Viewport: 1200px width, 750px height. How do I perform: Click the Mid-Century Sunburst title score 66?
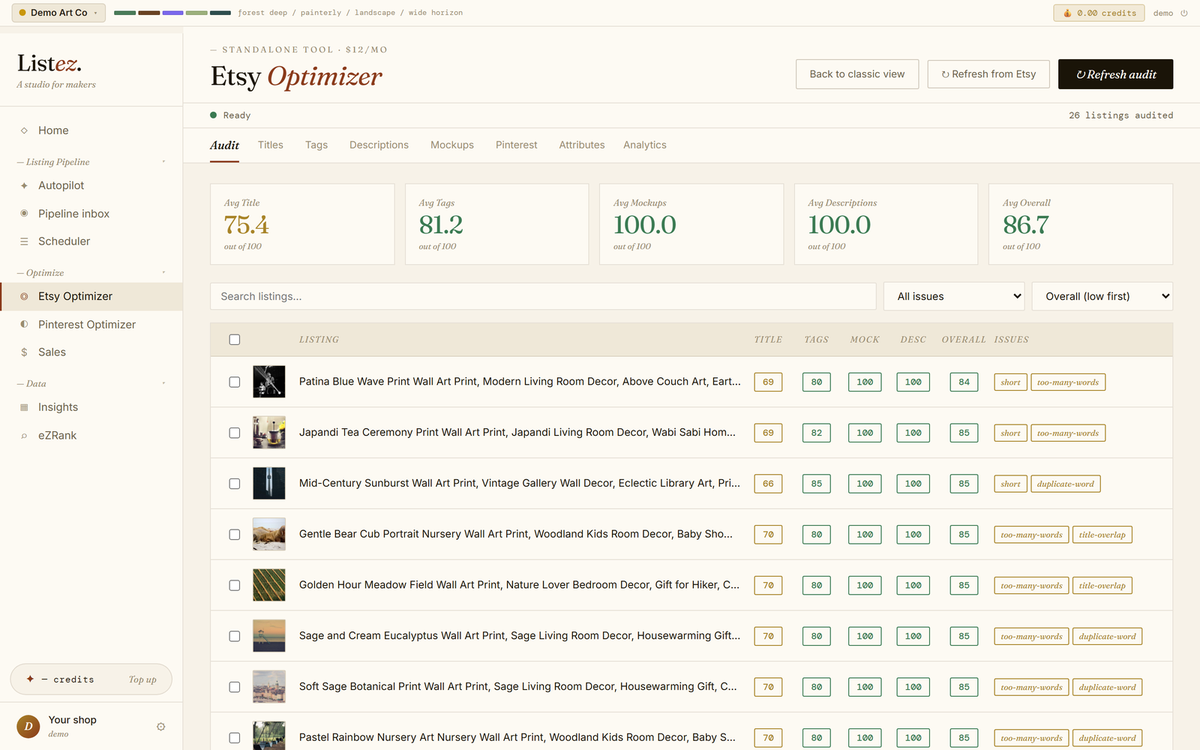coord(768,484)
